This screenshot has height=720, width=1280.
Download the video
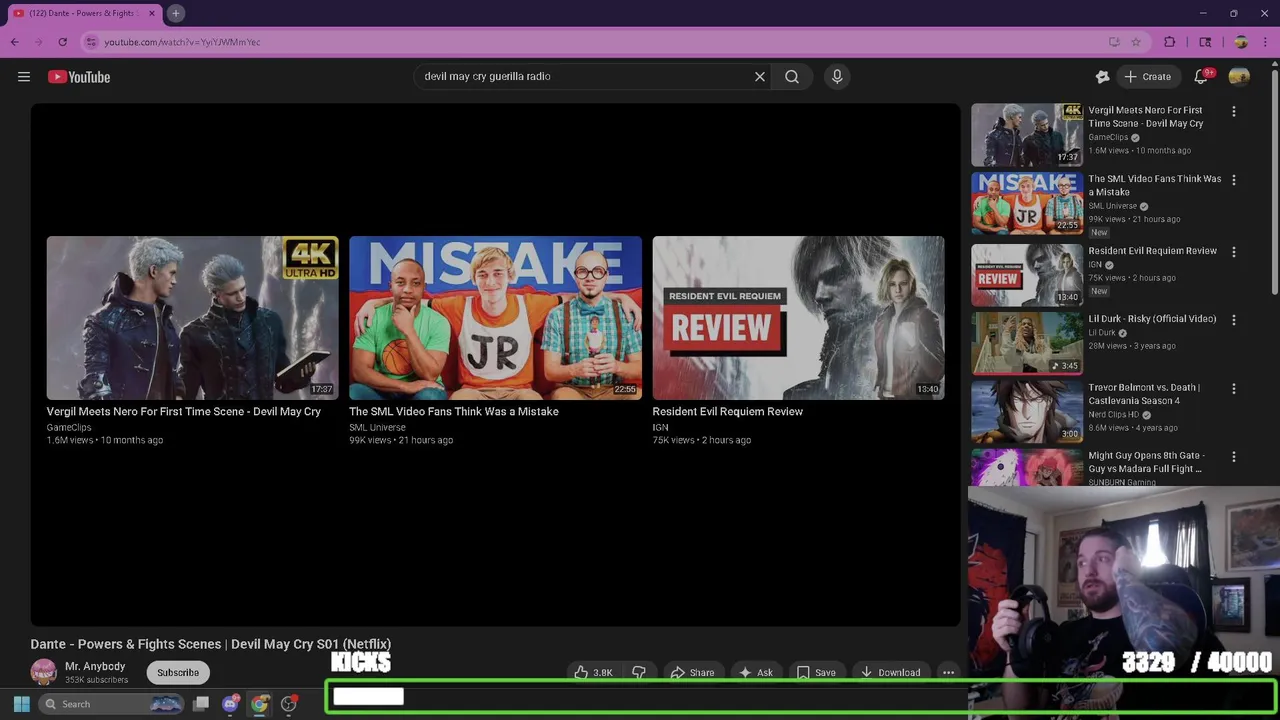(890, 672)
